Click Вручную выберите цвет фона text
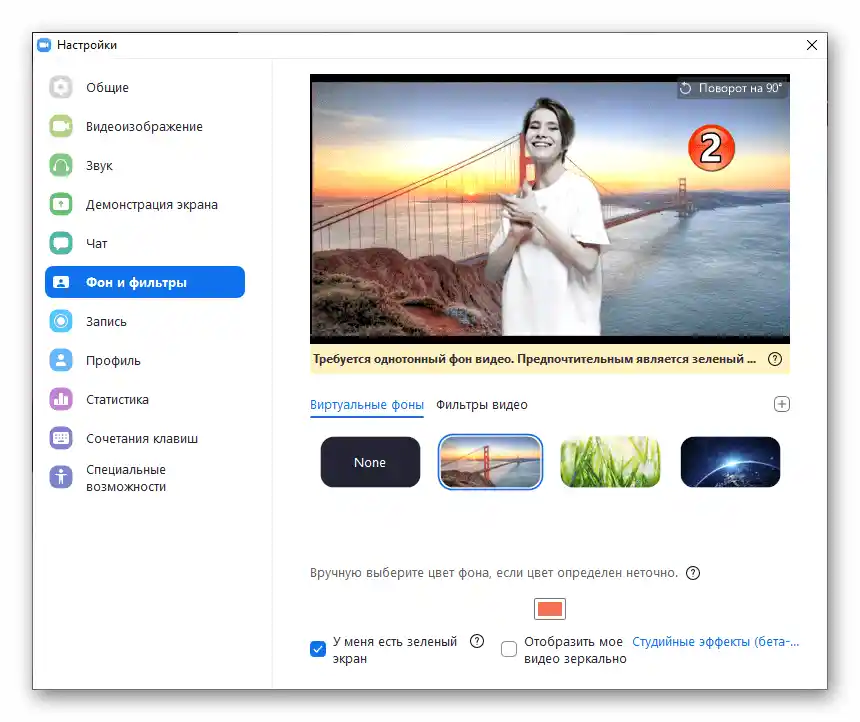860x722 pixels. [x=494, y=573]
